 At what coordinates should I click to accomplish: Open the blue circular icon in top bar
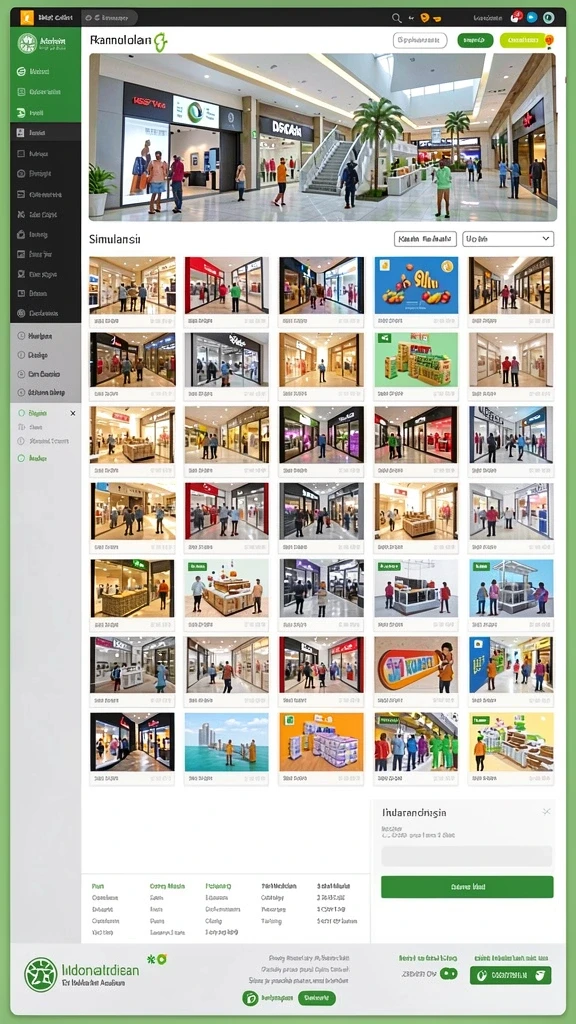(532, 18)
